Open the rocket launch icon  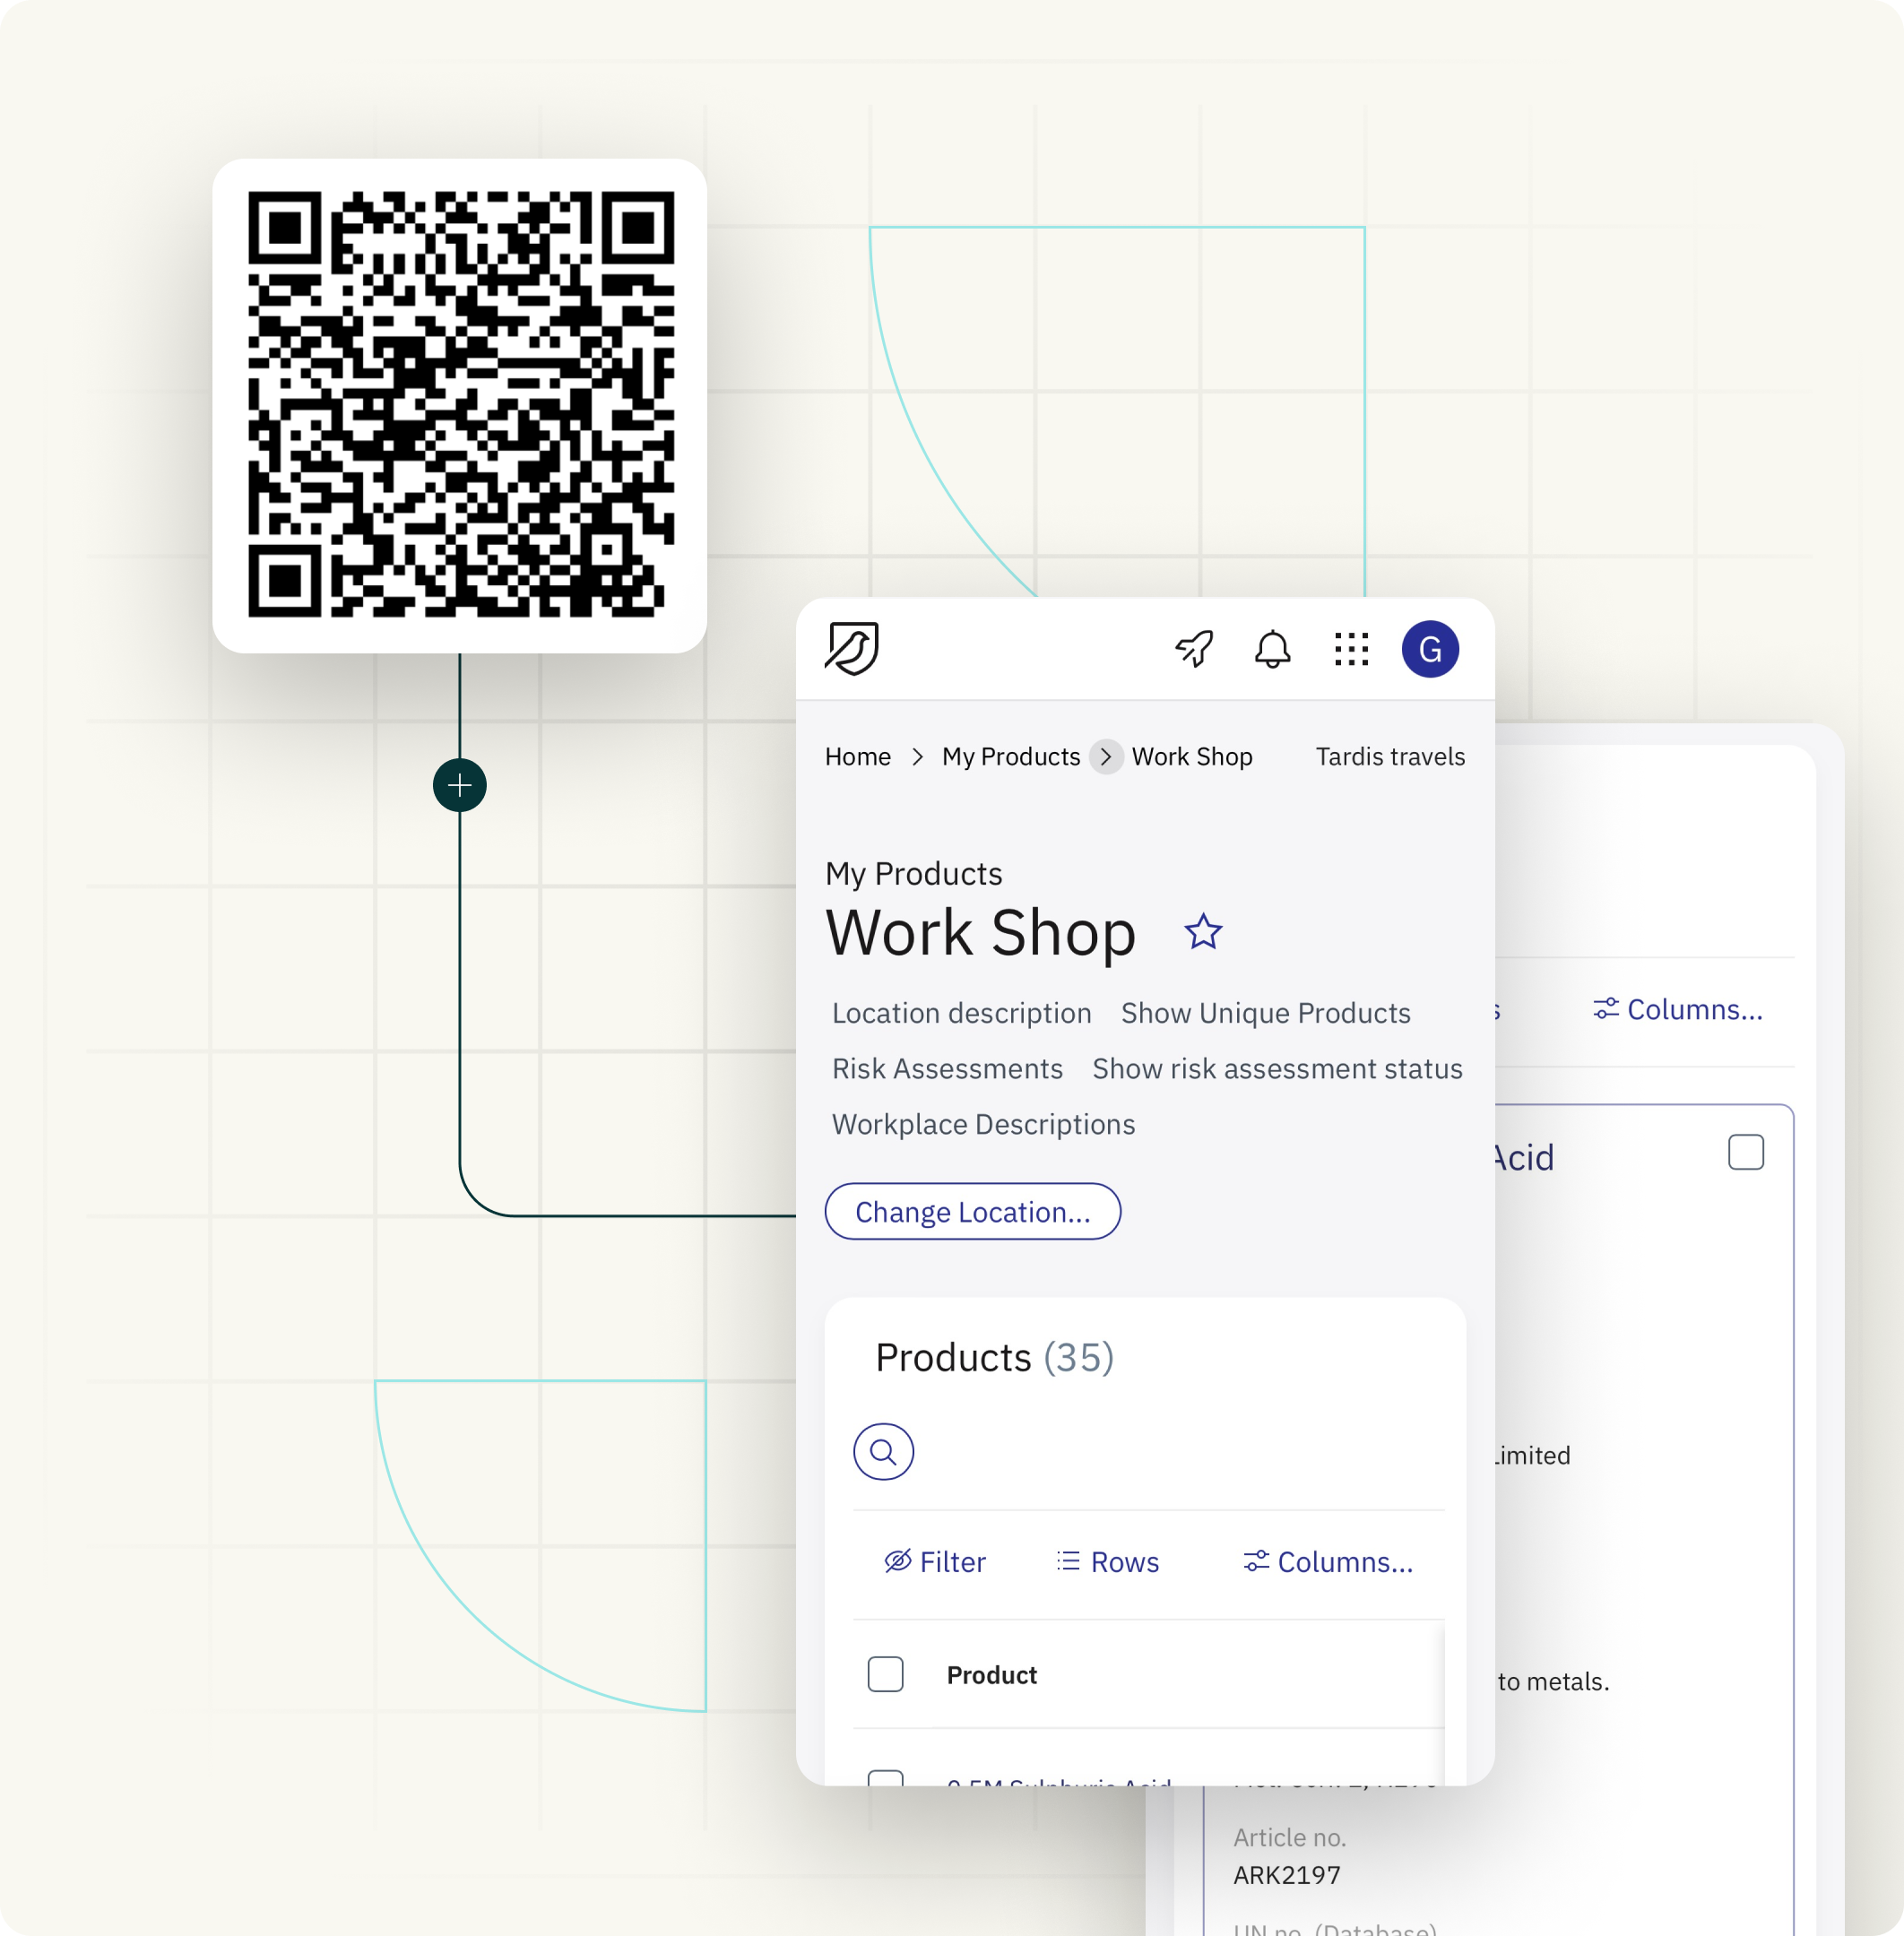(x=1194, y=649)
